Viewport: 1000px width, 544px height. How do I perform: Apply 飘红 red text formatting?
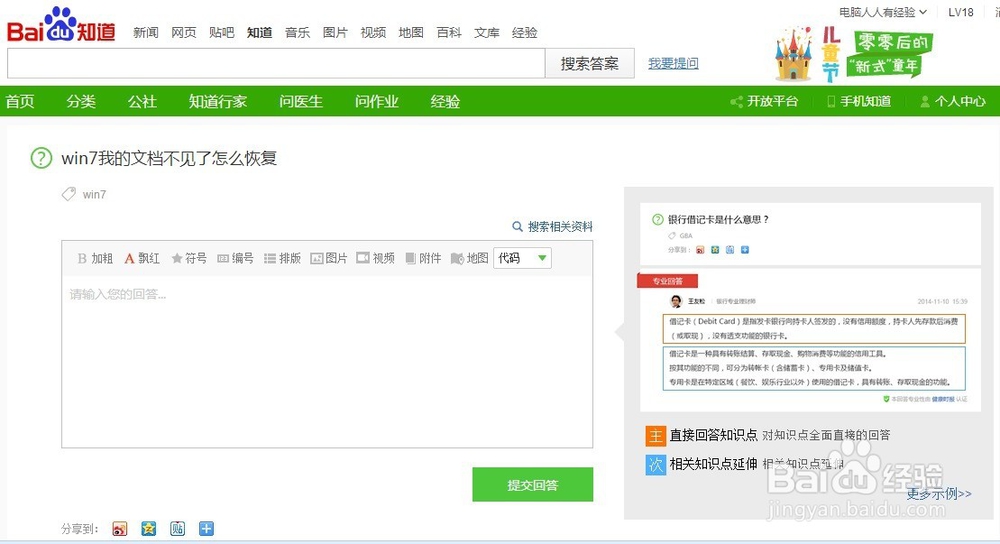142,258
